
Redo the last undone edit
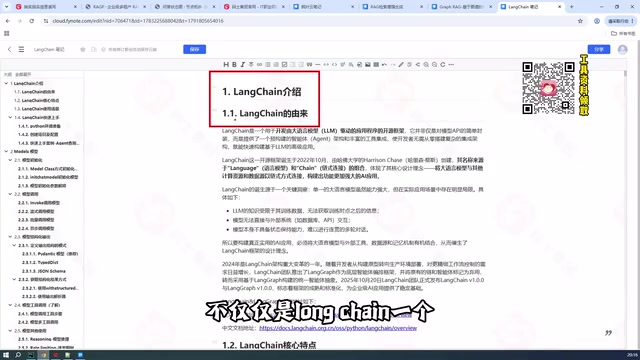tap(393, 64)
